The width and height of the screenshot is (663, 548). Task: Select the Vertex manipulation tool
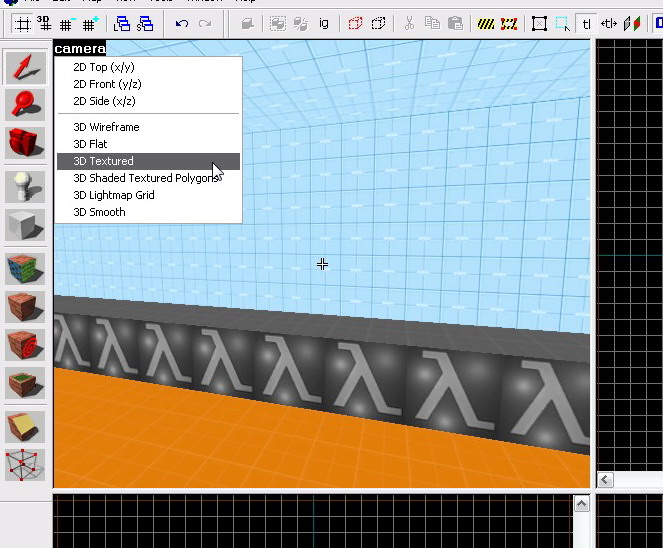click(25, 465)
